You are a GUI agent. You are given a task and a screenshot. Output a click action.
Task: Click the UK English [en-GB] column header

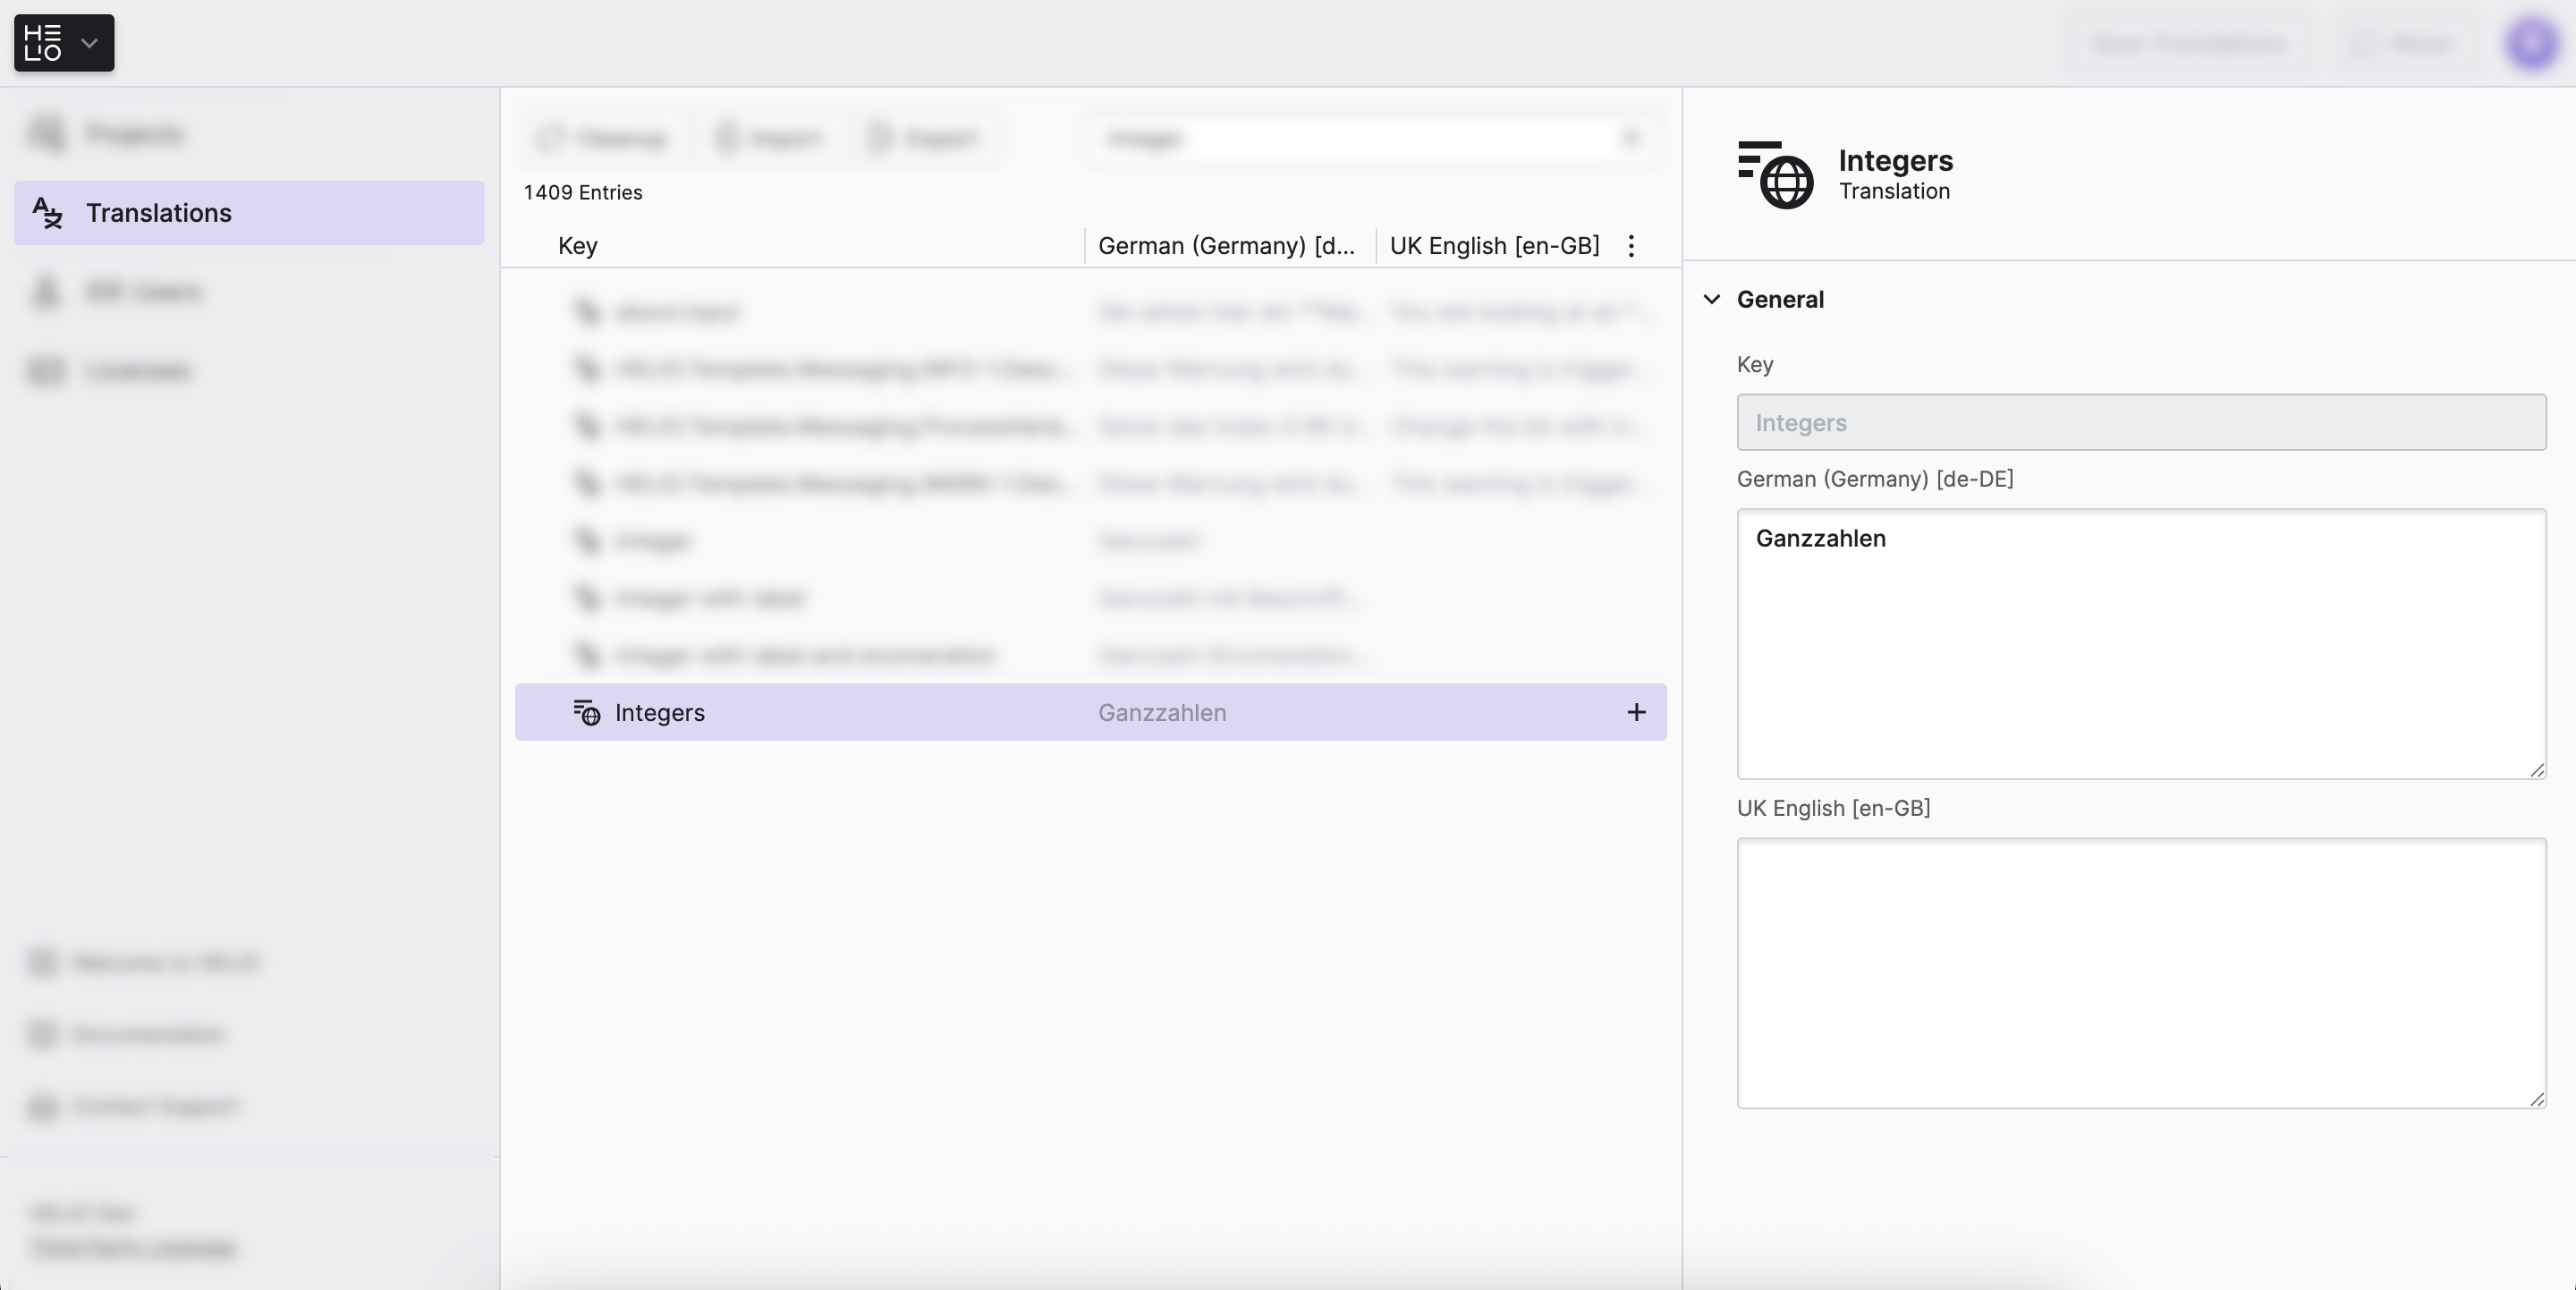tap(1494, 246)
